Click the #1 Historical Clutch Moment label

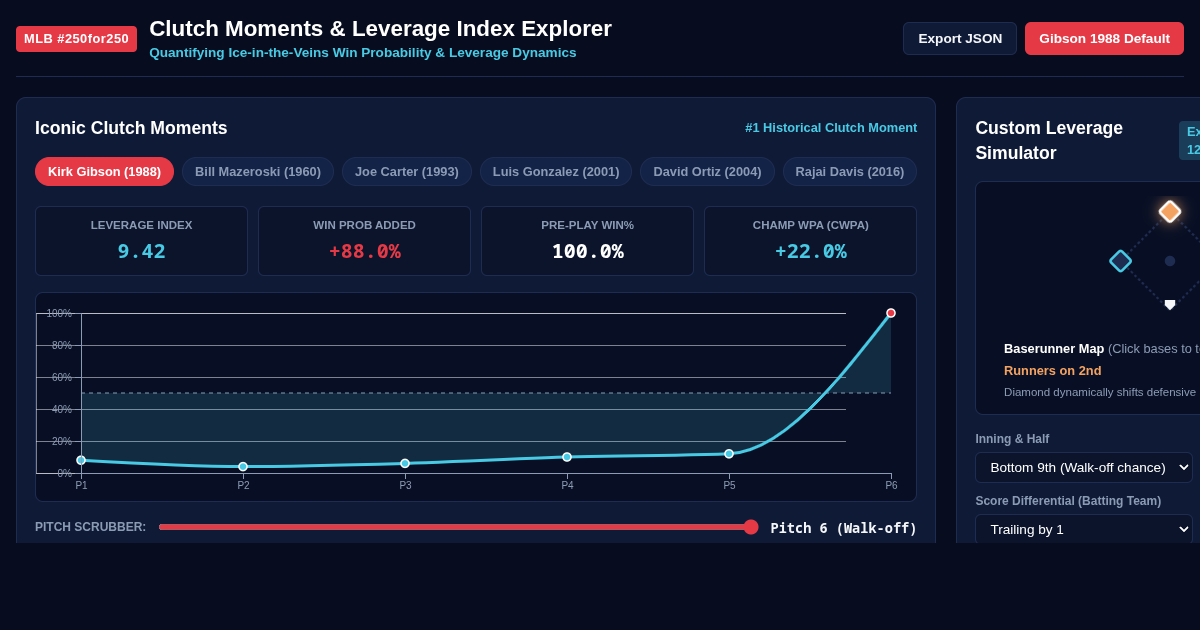831,128
